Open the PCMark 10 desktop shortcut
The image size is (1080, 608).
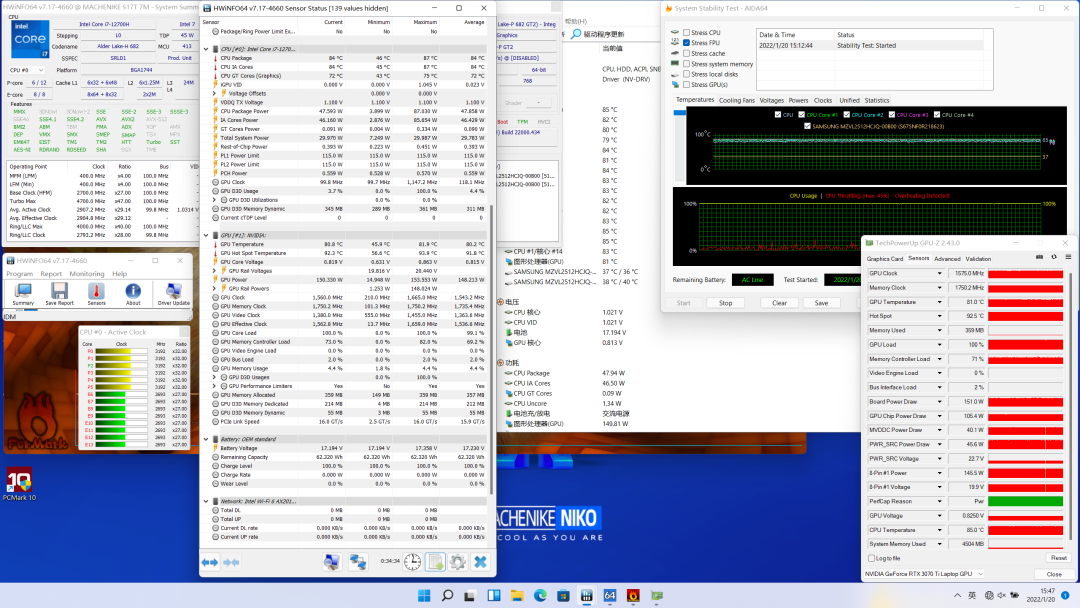(x=19, y=480)
